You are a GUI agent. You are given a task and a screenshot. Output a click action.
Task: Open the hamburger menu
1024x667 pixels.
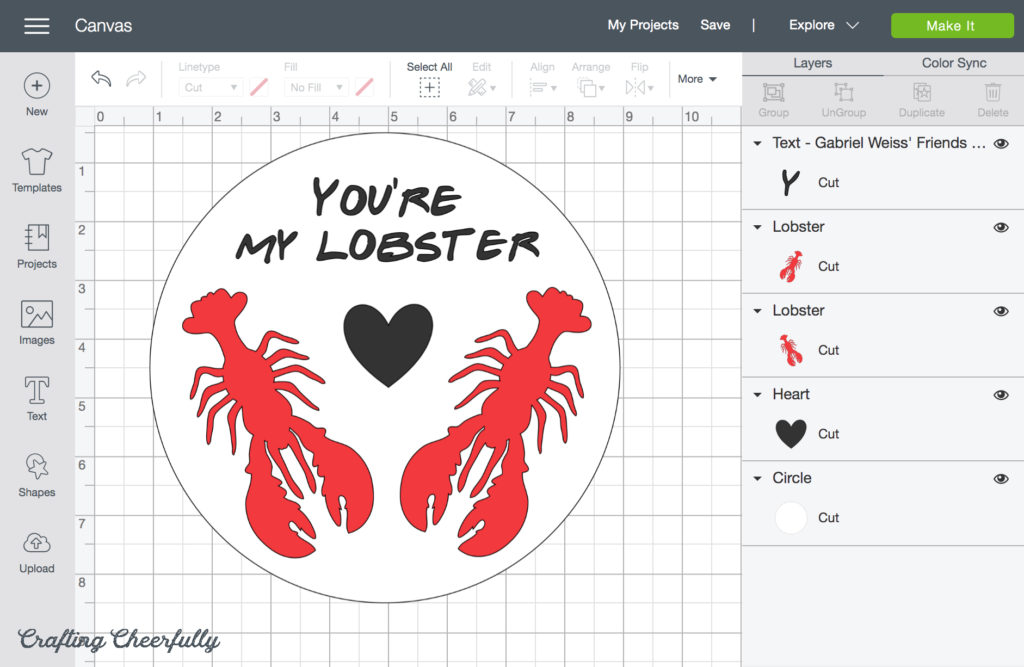point(37,26)
